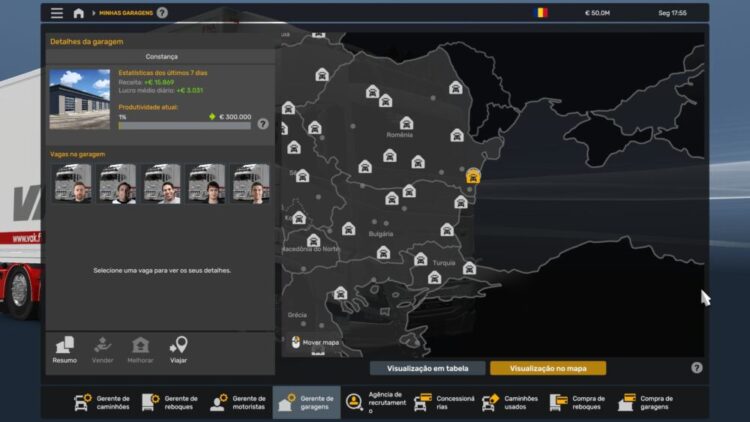Select the highlighted yellow Constanța garage marker
The height and width of the screenshot is (422, 750).
tap(473, 176)
